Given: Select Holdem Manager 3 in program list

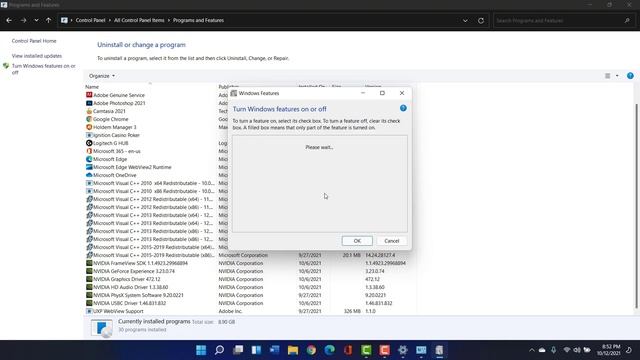Looking at the screenshot, I should click(115, 127).
